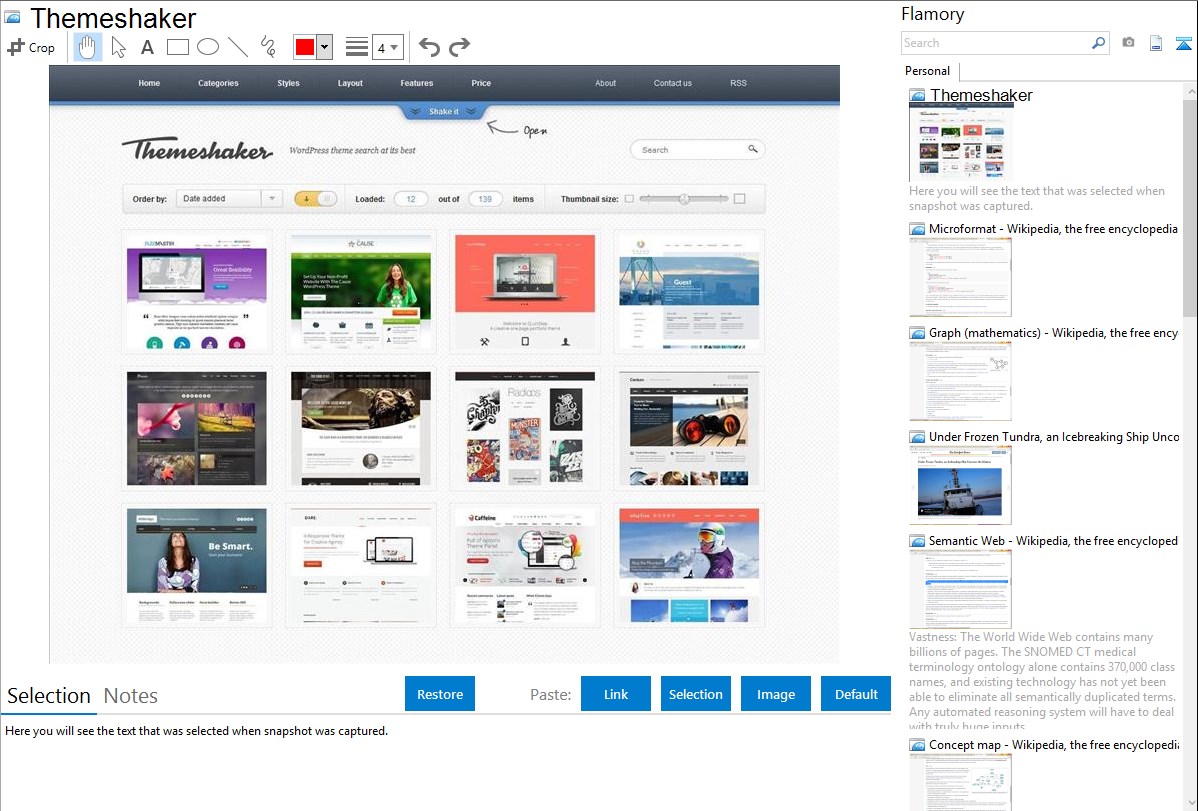The height and width of the screenshot is (811, 1198).
Task: Redo the last undone action
Action: click(459, 47)
